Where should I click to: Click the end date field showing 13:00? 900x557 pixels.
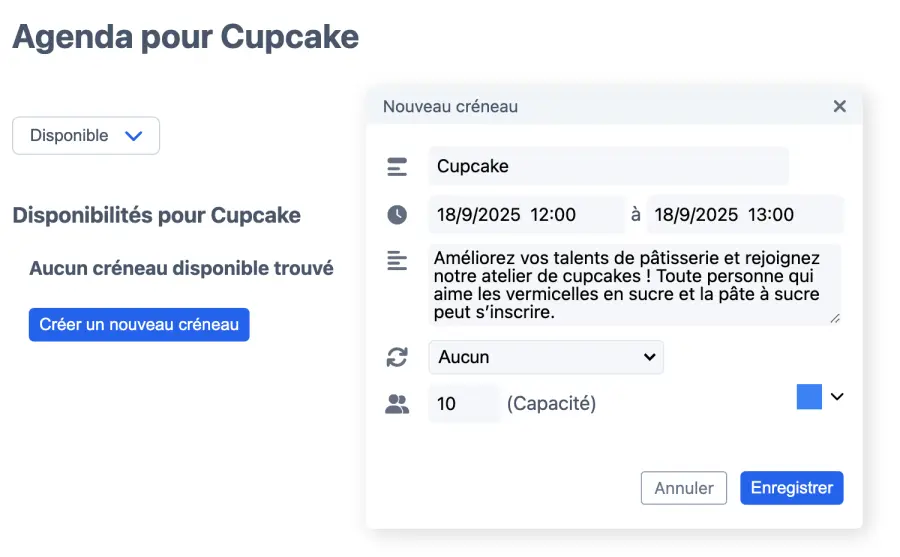pyautogui.click(x=745, y=214)
